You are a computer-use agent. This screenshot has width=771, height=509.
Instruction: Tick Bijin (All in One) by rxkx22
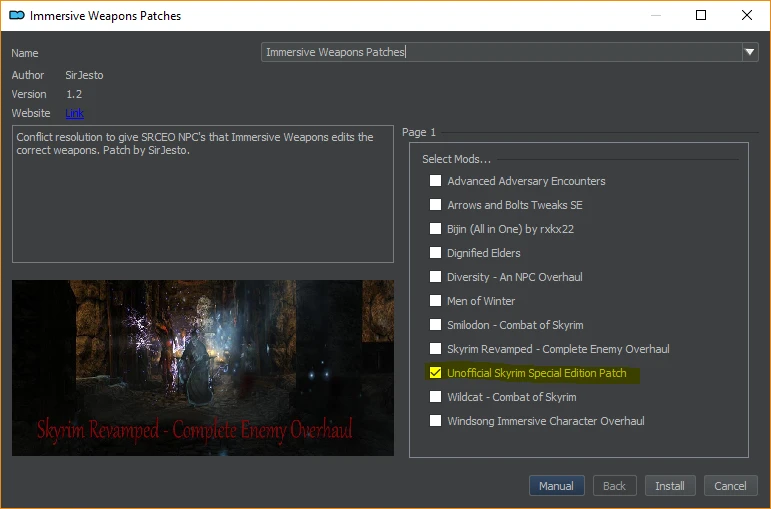435,229
